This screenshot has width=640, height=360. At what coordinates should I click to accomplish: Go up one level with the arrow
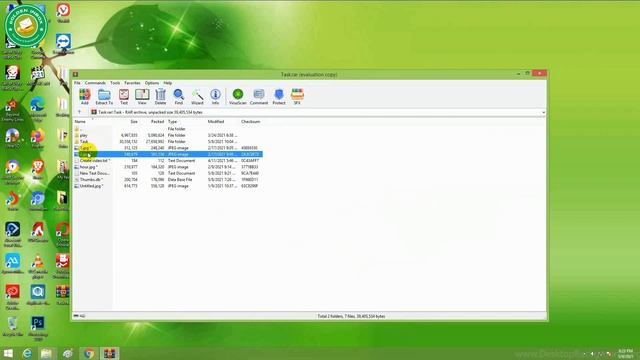[x=80, y=112]
